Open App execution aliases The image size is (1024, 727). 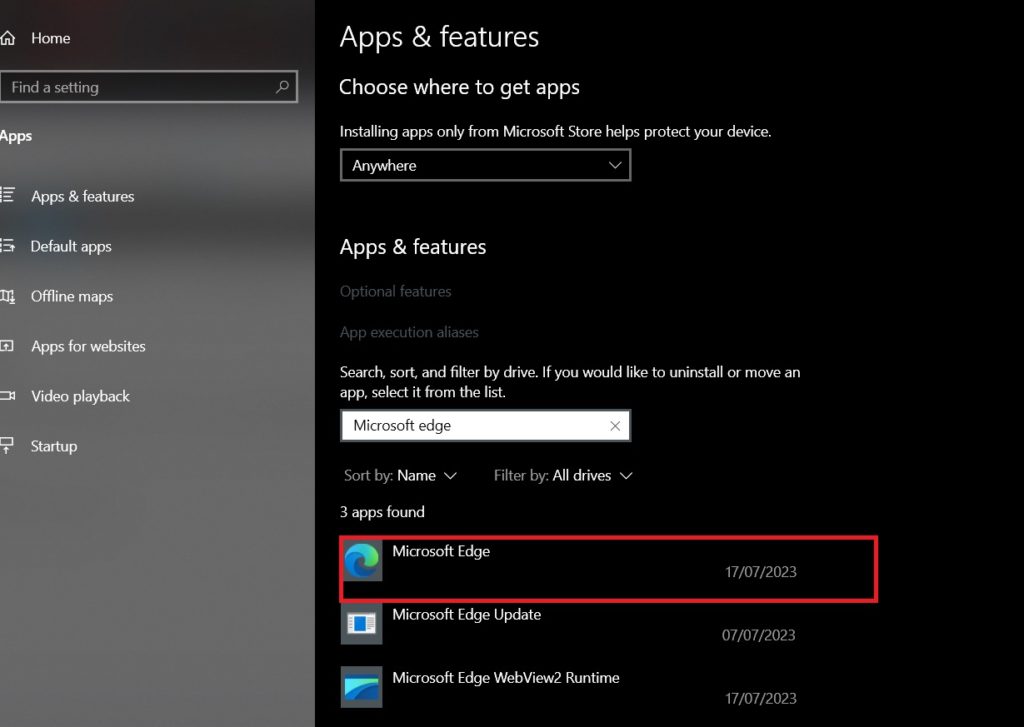point(410,332)
